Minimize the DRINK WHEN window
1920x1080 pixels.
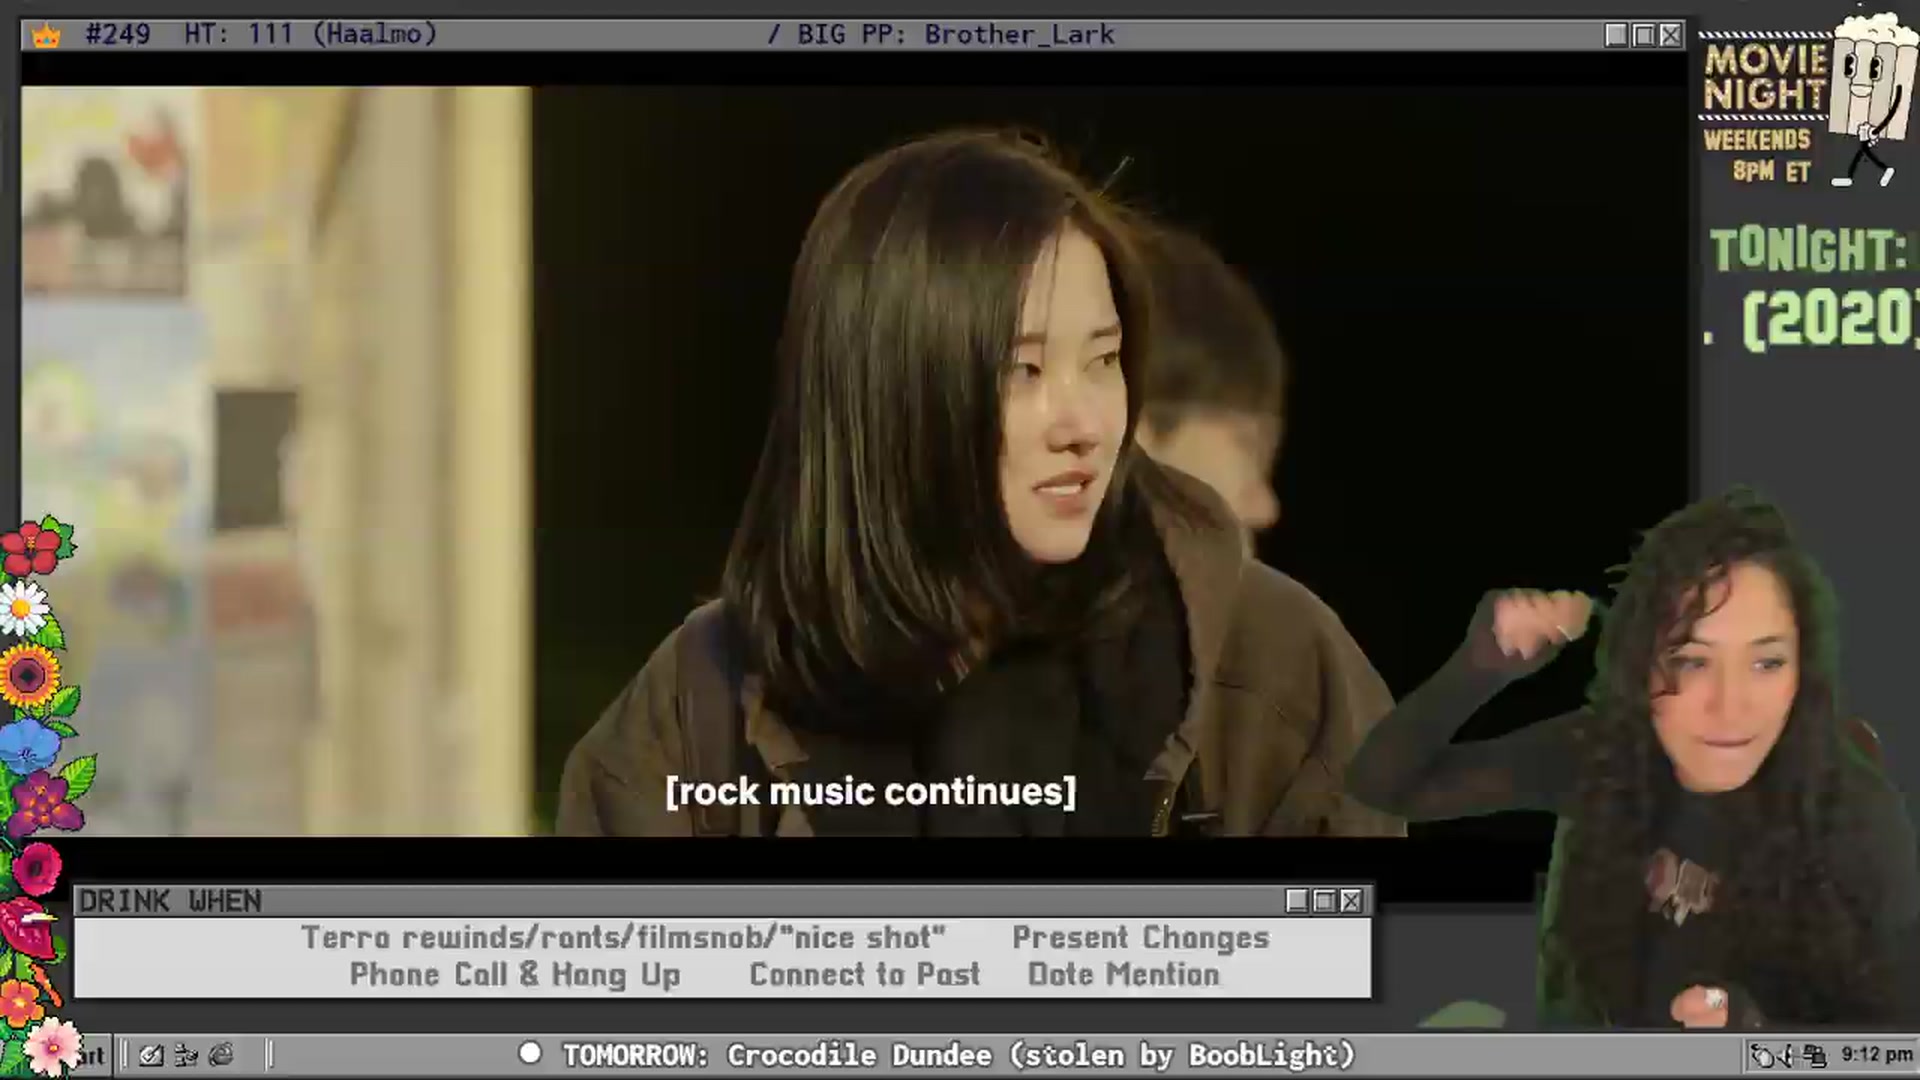pos(1297,901)
